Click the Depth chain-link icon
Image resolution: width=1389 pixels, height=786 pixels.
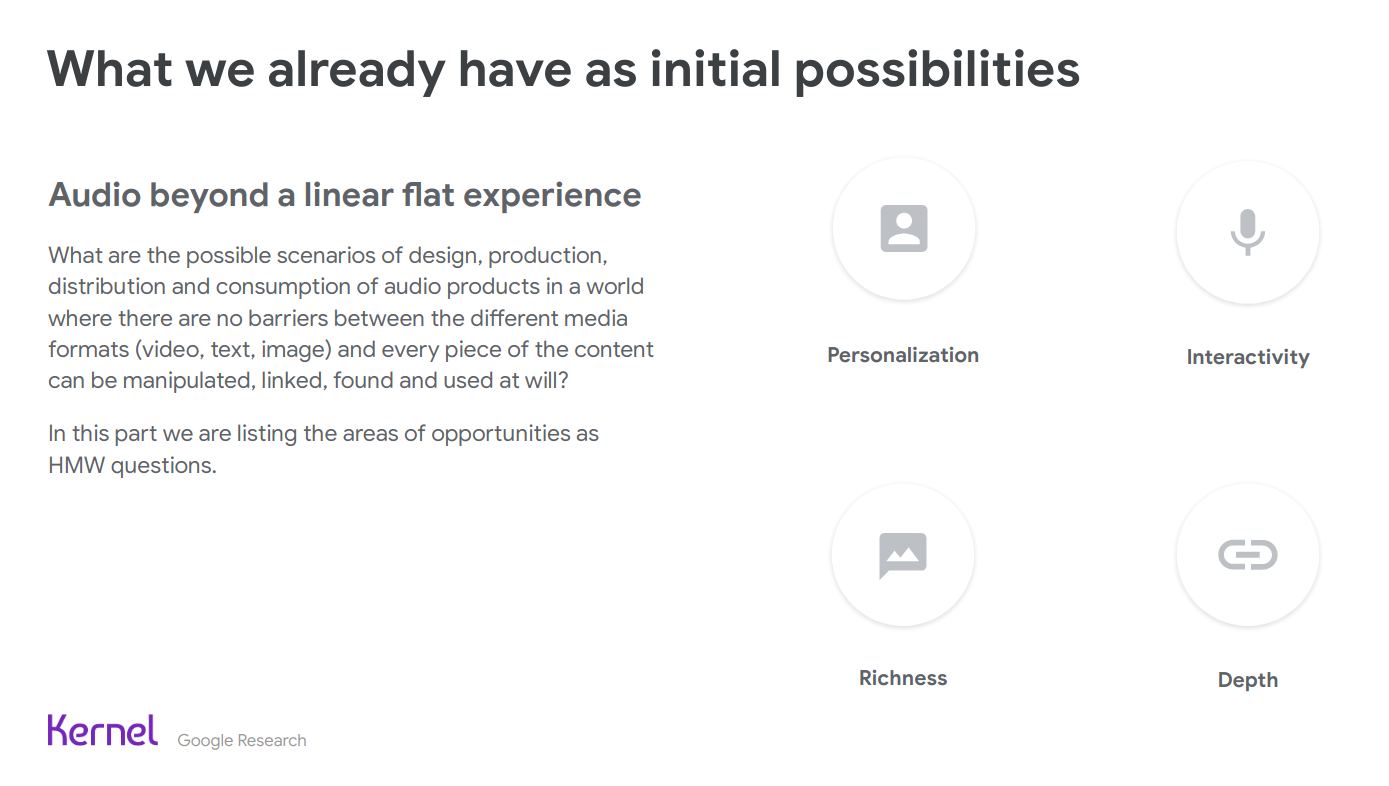(1247, 555)
